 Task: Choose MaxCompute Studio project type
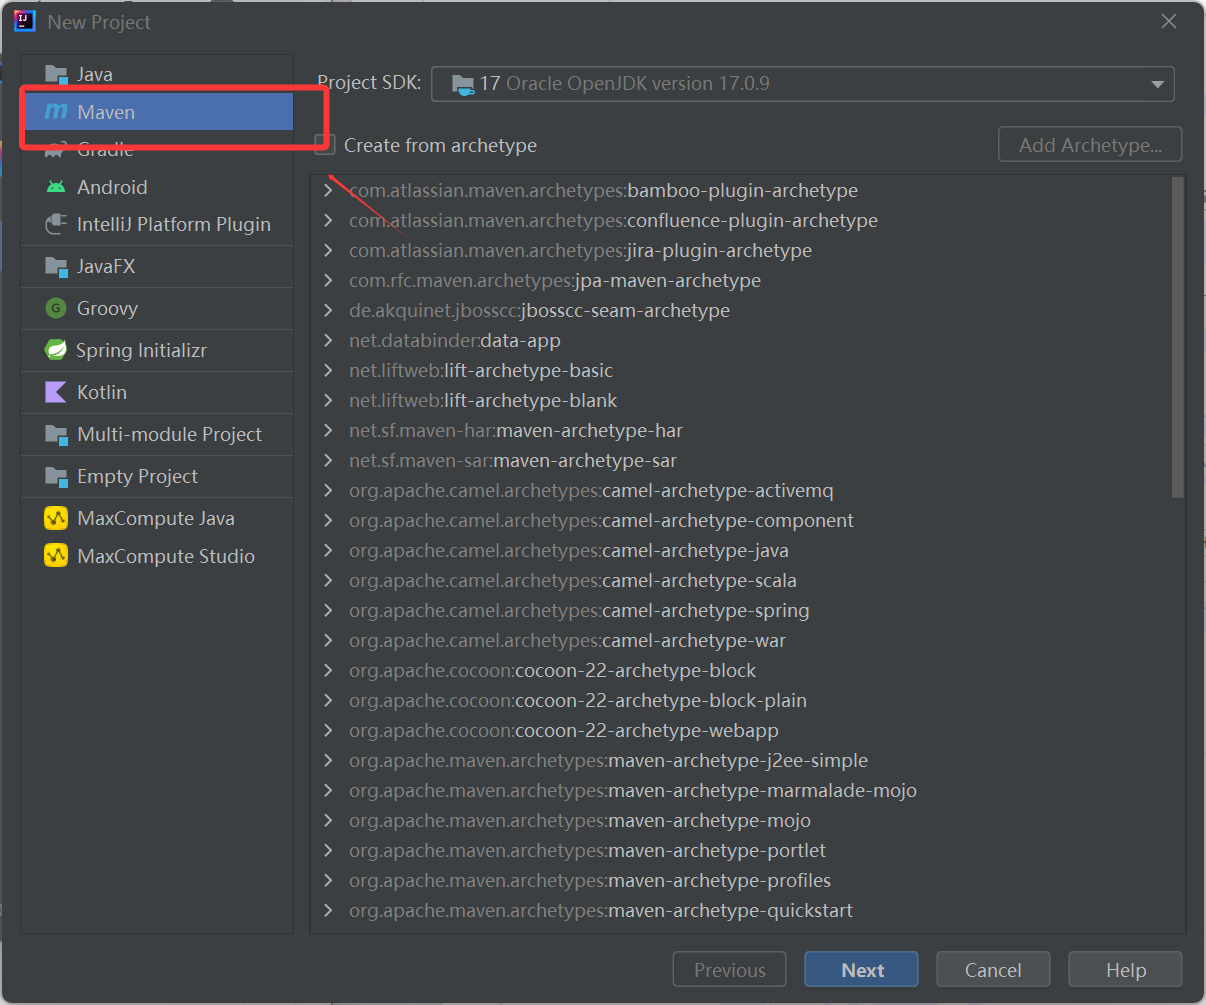tap(157, 556)
